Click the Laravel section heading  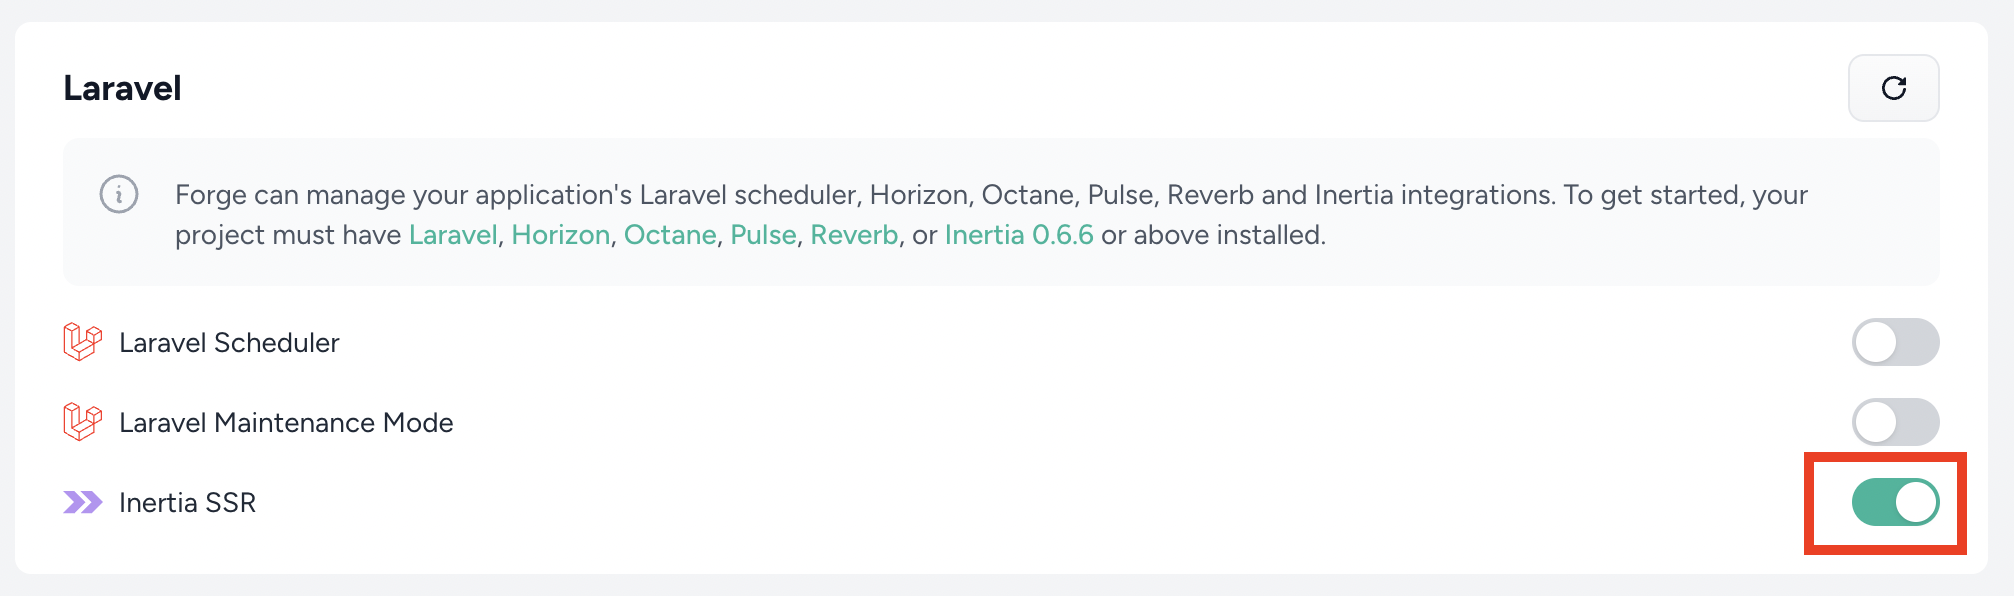[122, 88]
